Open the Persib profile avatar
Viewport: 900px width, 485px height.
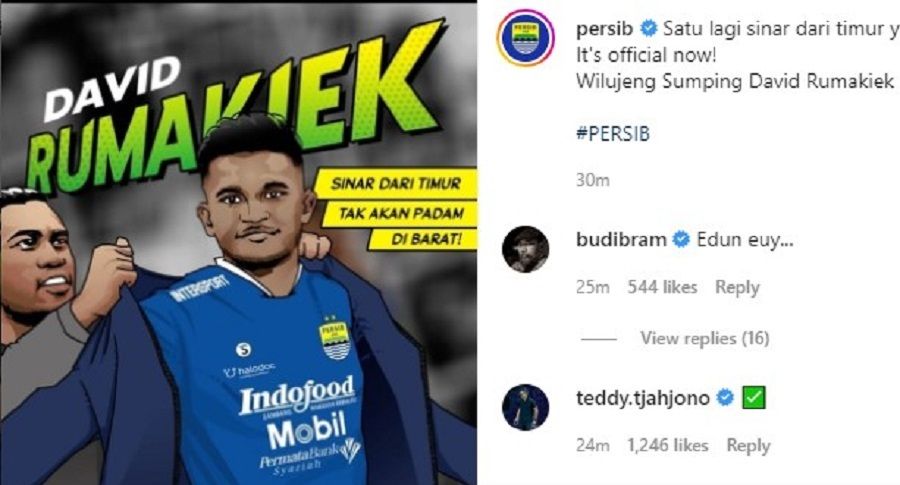coord(525,38)
